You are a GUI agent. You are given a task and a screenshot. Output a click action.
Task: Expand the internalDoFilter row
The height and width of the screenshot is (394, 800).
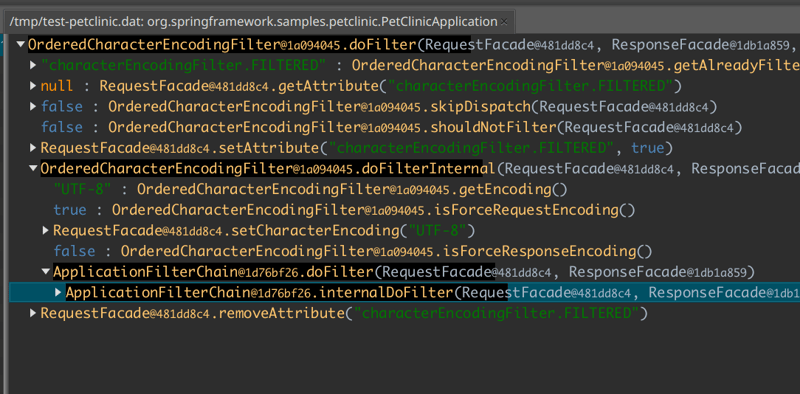[59, 292]
